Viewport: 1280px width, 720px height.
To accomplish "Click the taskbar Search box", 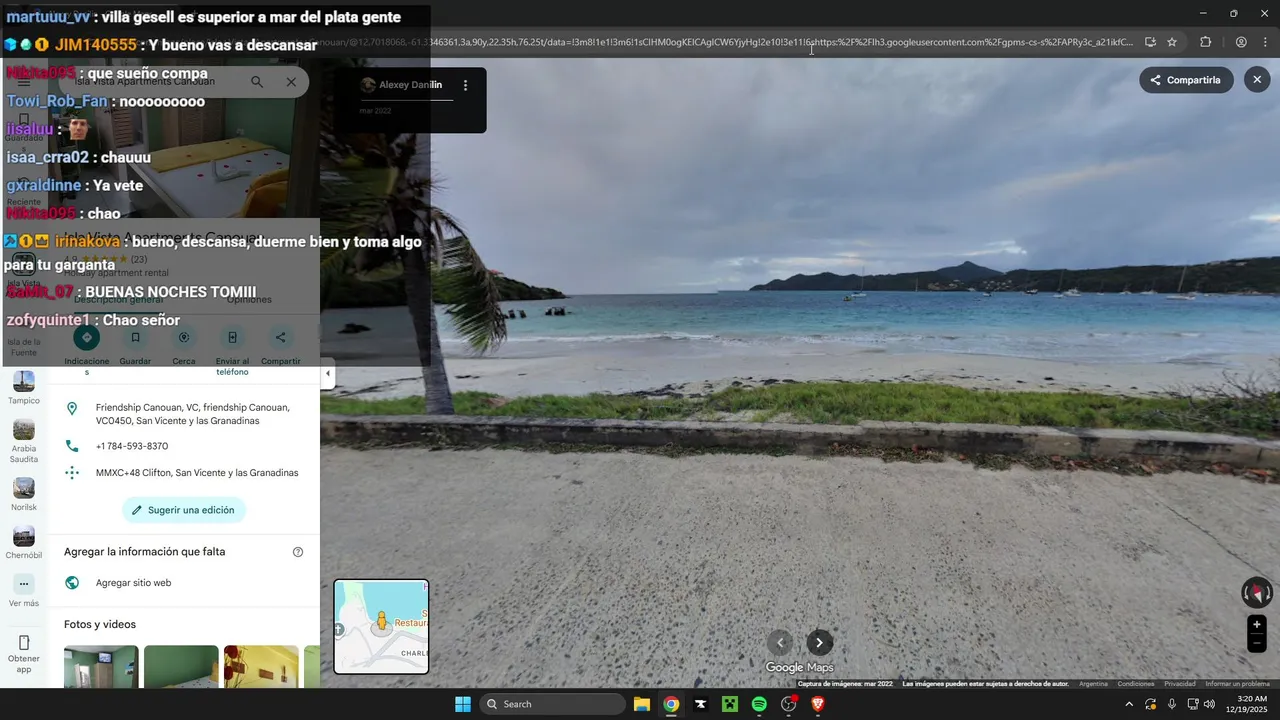I will coord(553,704).
